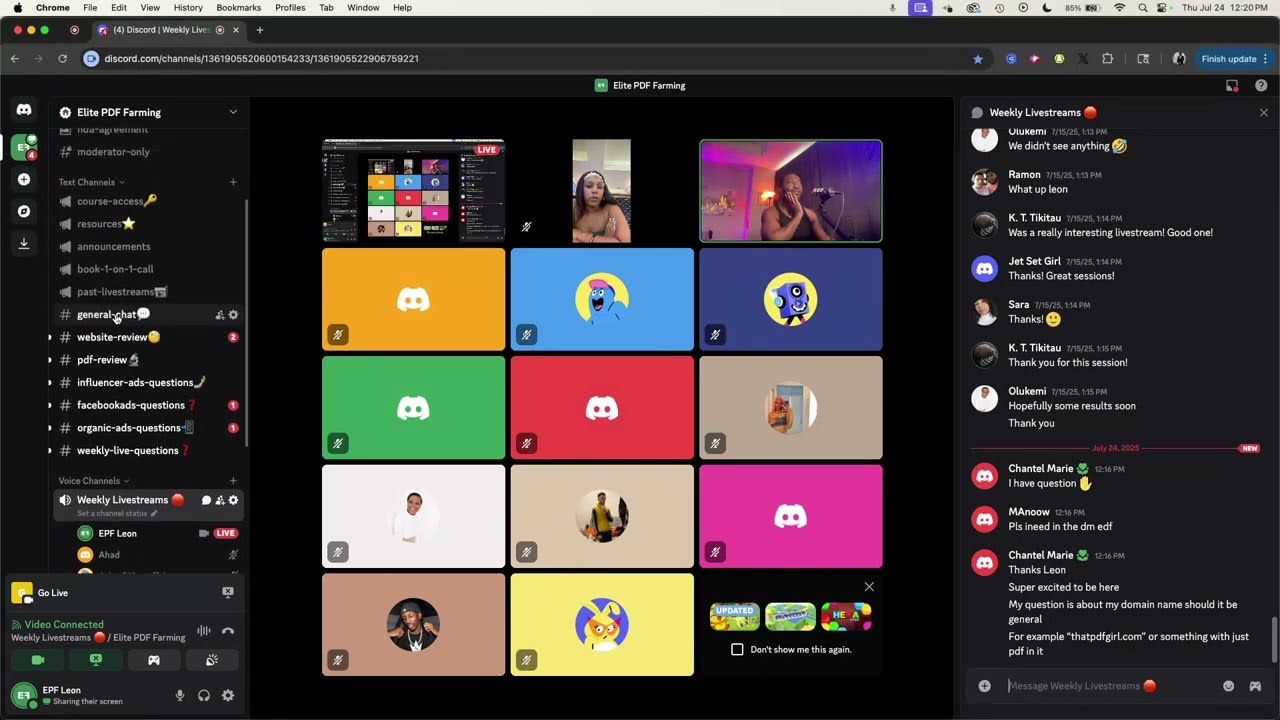Collapse the Elite PDF Farming server dropdown
This screenshot has height=720, width=1280.
pyautogui.click(x=233, y=112)
